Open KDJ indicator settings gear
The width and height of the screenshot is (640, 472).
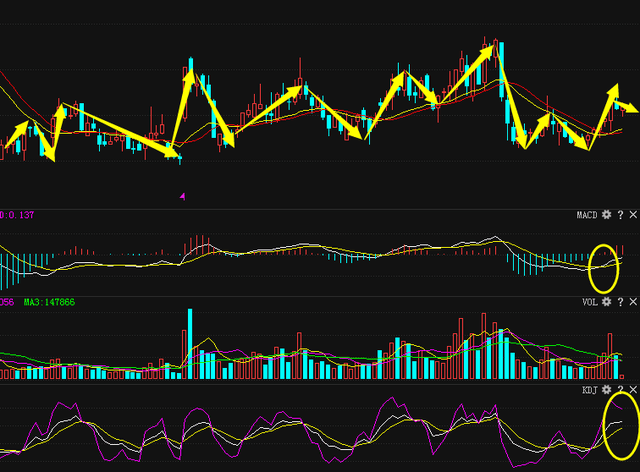point(606,388)
